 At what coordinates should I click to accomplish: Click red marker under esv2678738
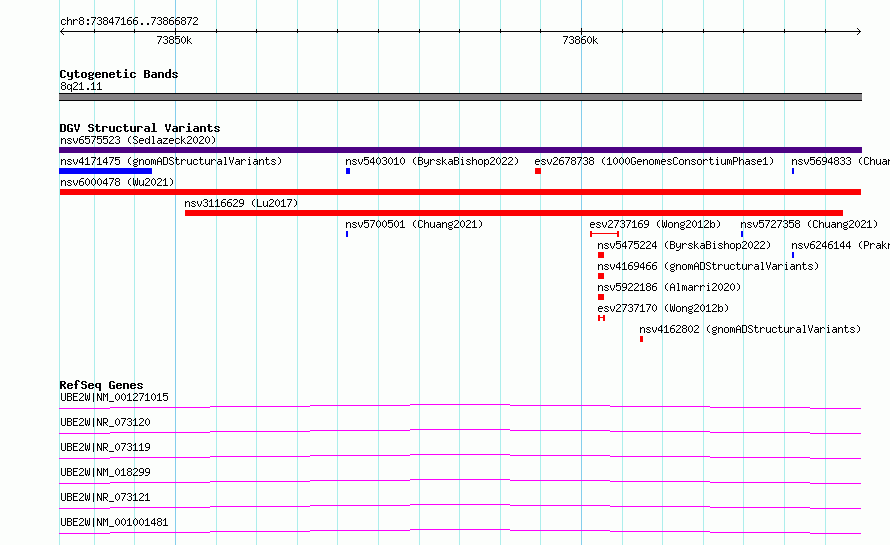click(x=538, y=171)
